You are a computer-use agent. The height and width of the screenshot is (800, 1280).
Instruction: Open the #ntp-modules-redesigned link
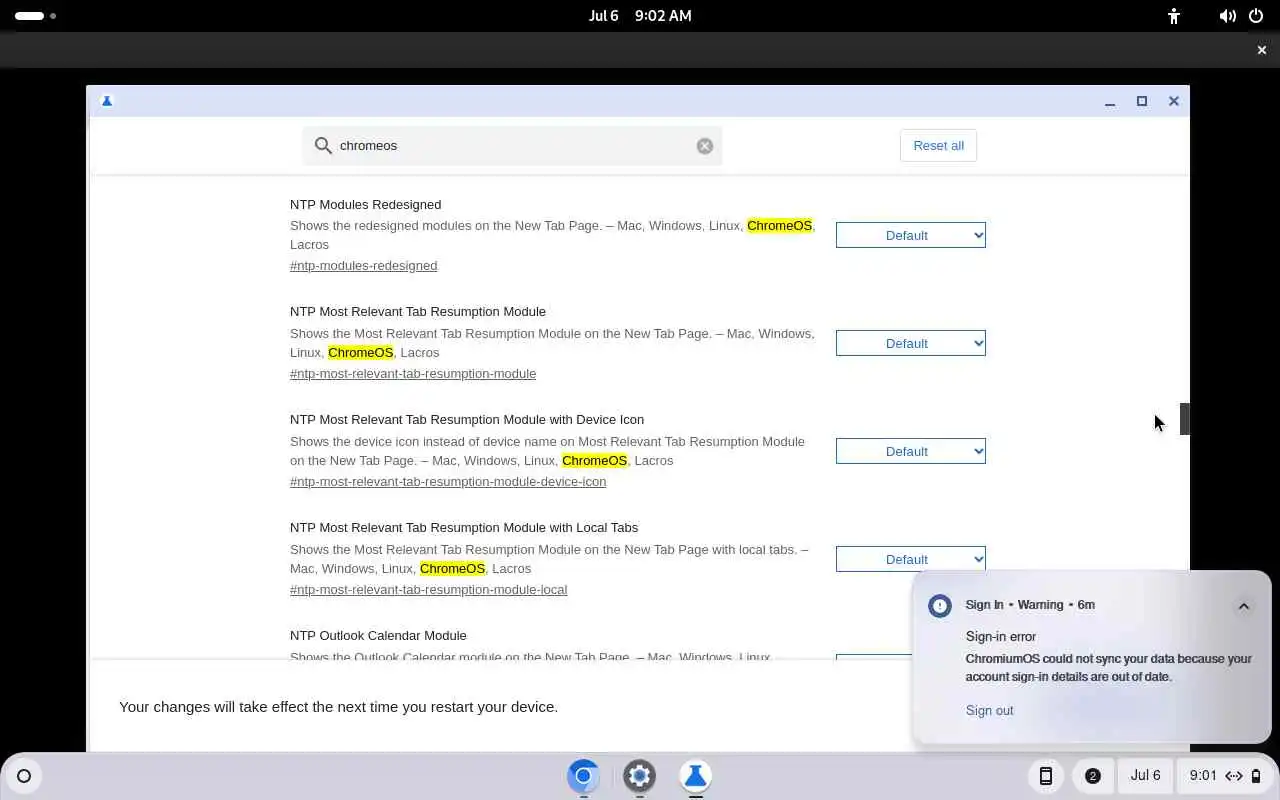pyautogui.click(x=363, y=266)
